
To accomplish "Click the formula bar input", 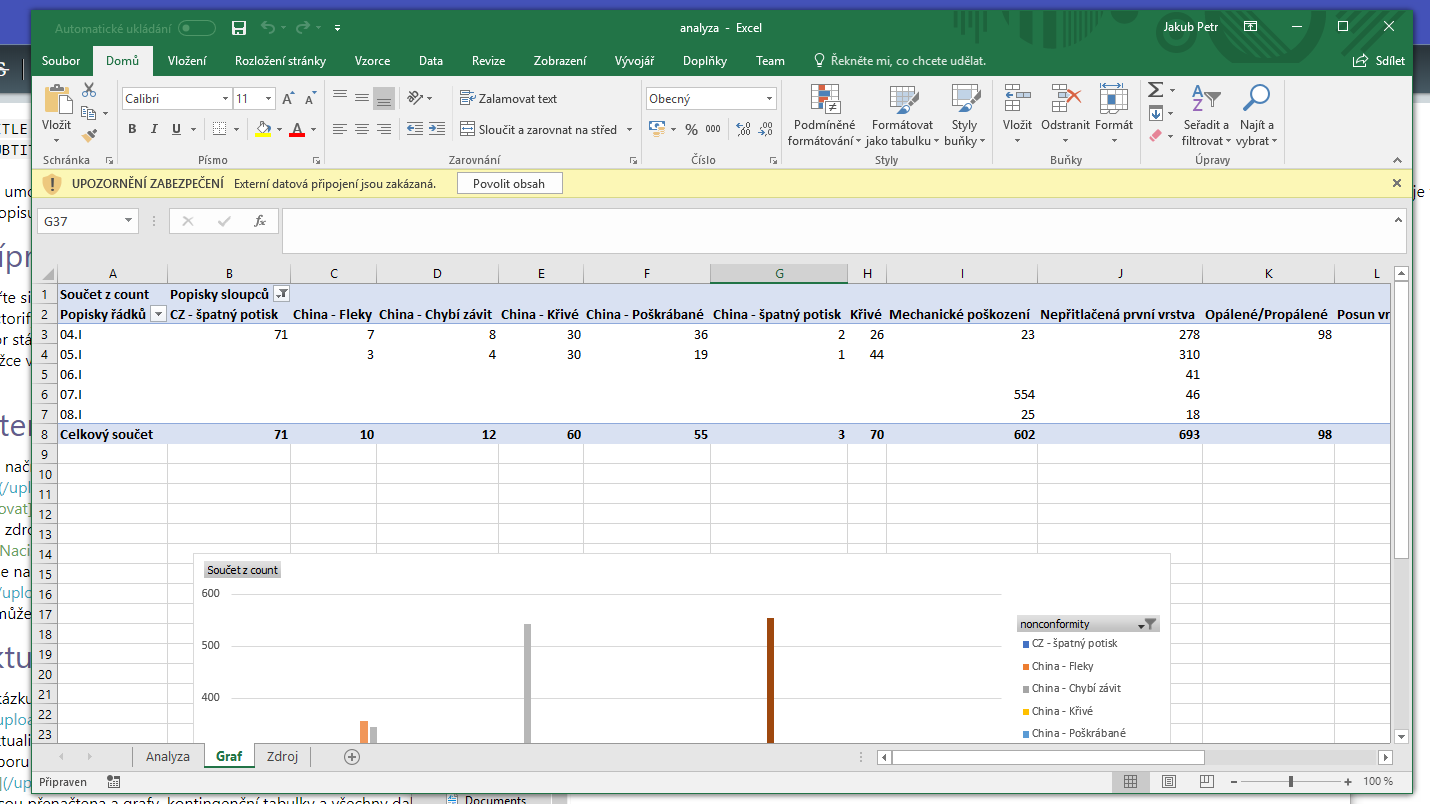I will [x=842, y=231].
